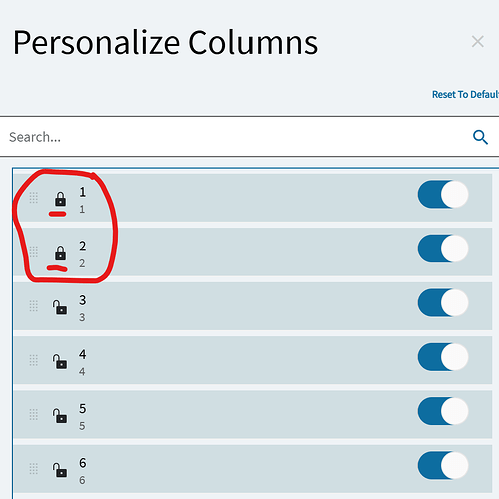
Task: Focus the Search input field
Action: [x=233, y=137]
